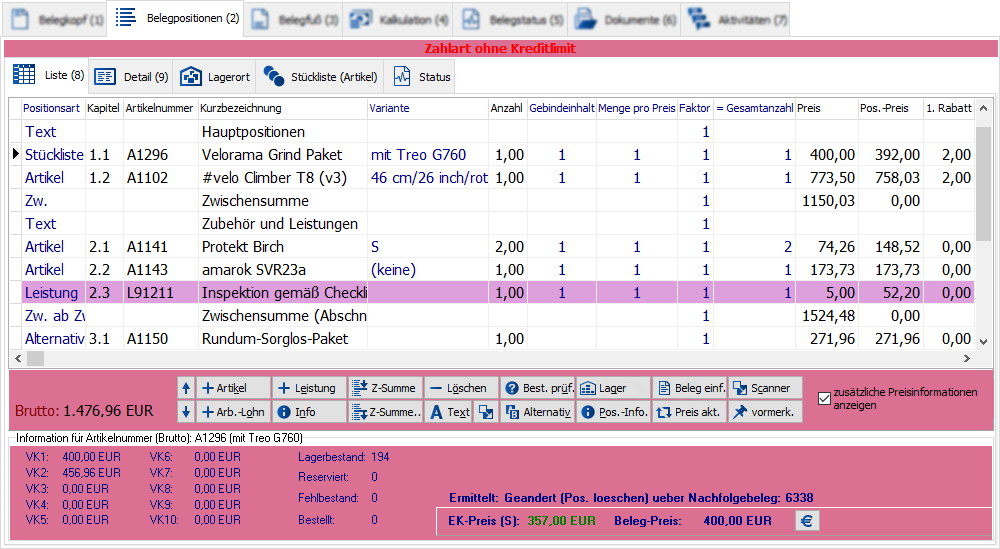Click the Zwischensumme (Abschn row
This screenshot has height=549, width=1000.
[491, 316]
